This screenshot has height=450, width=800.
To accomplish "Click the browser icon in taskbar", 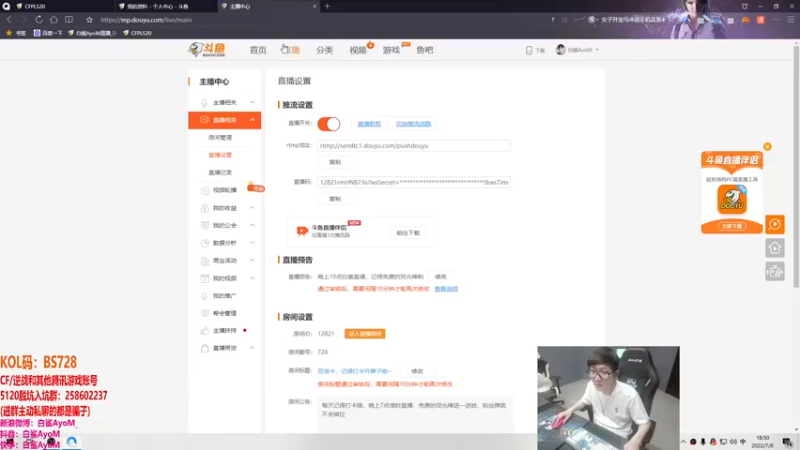I will pyautogui.click(x=71, y=442).
